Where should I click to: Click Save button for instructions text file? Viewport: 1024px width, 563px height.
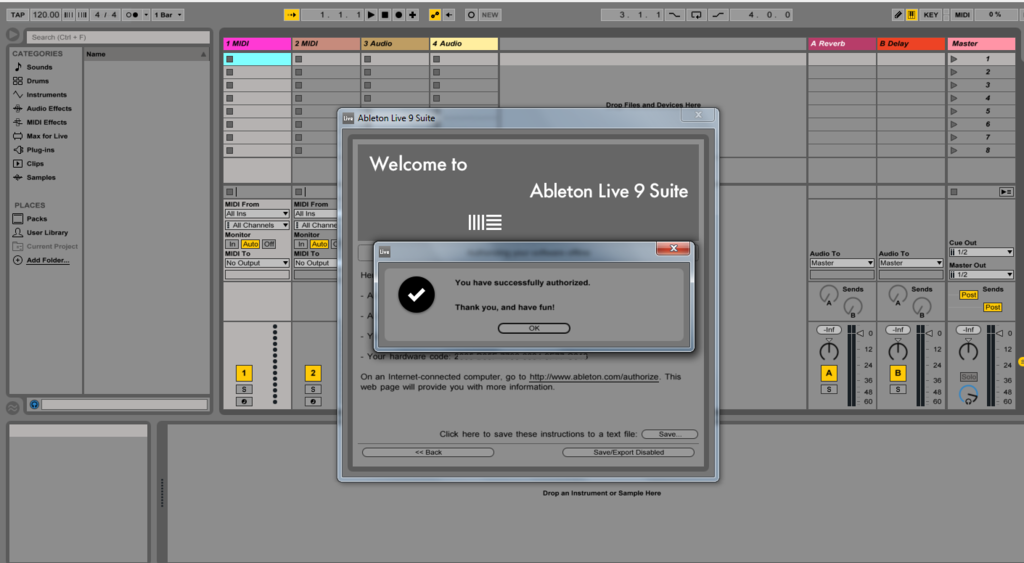(x=669, y=434)
